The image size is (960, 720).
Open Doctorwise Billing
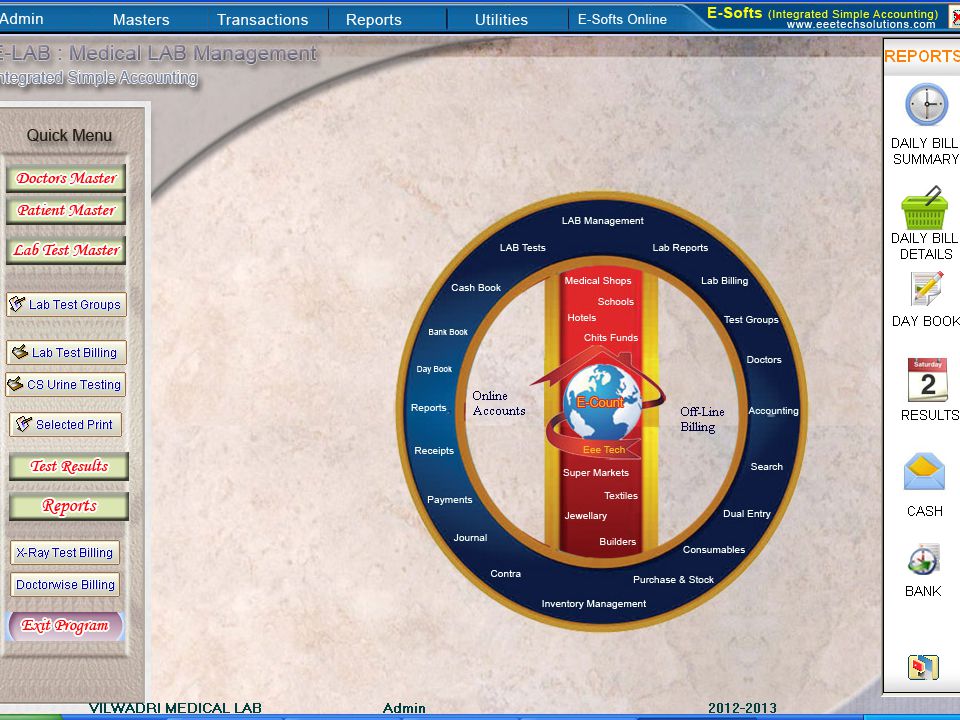pyautogui.click(x=65, y=584)
